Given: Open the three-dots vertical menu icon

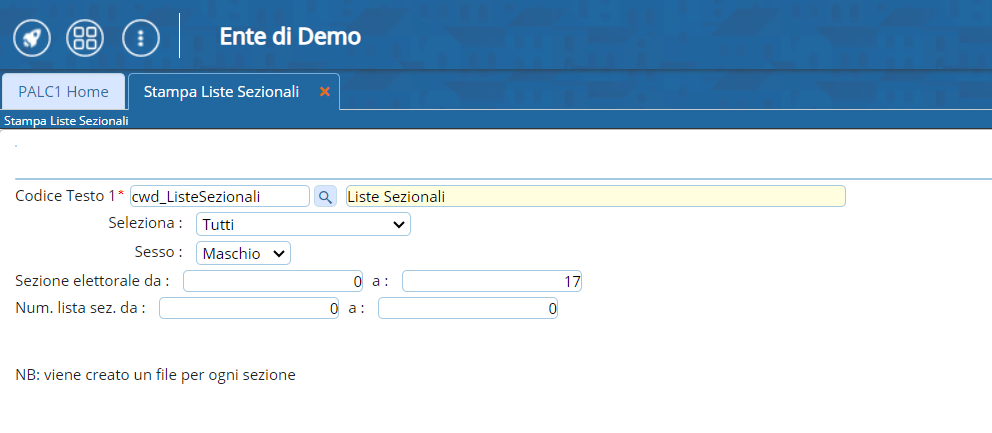Looking at the screenshot, I should point(140,37).
